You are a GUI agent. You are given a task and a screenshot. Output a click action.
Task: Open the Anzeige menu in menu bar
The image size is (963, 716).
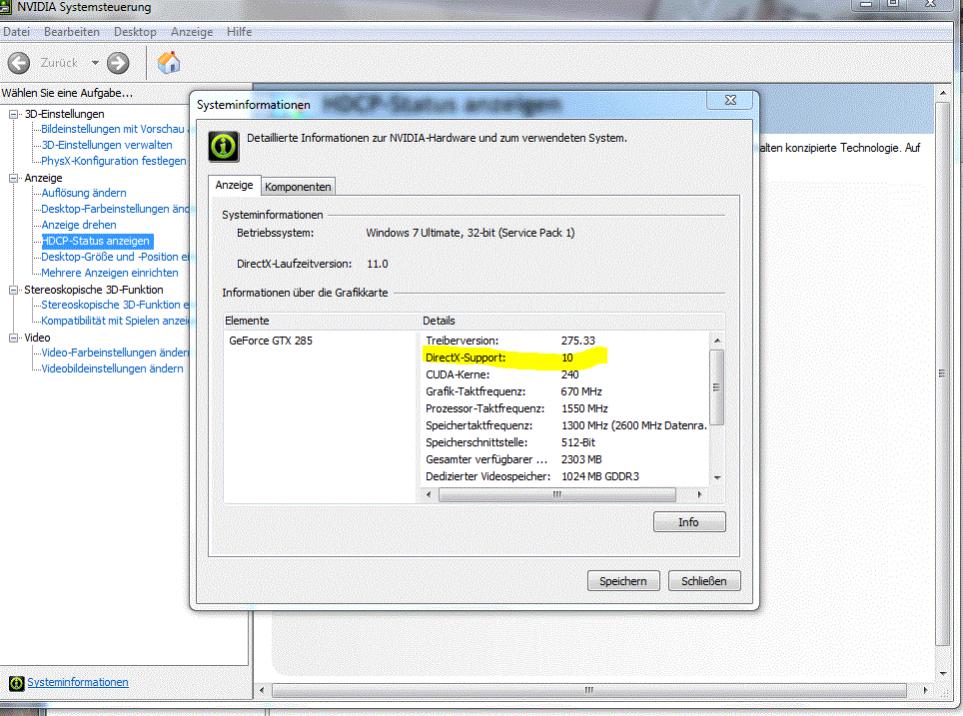192,32
